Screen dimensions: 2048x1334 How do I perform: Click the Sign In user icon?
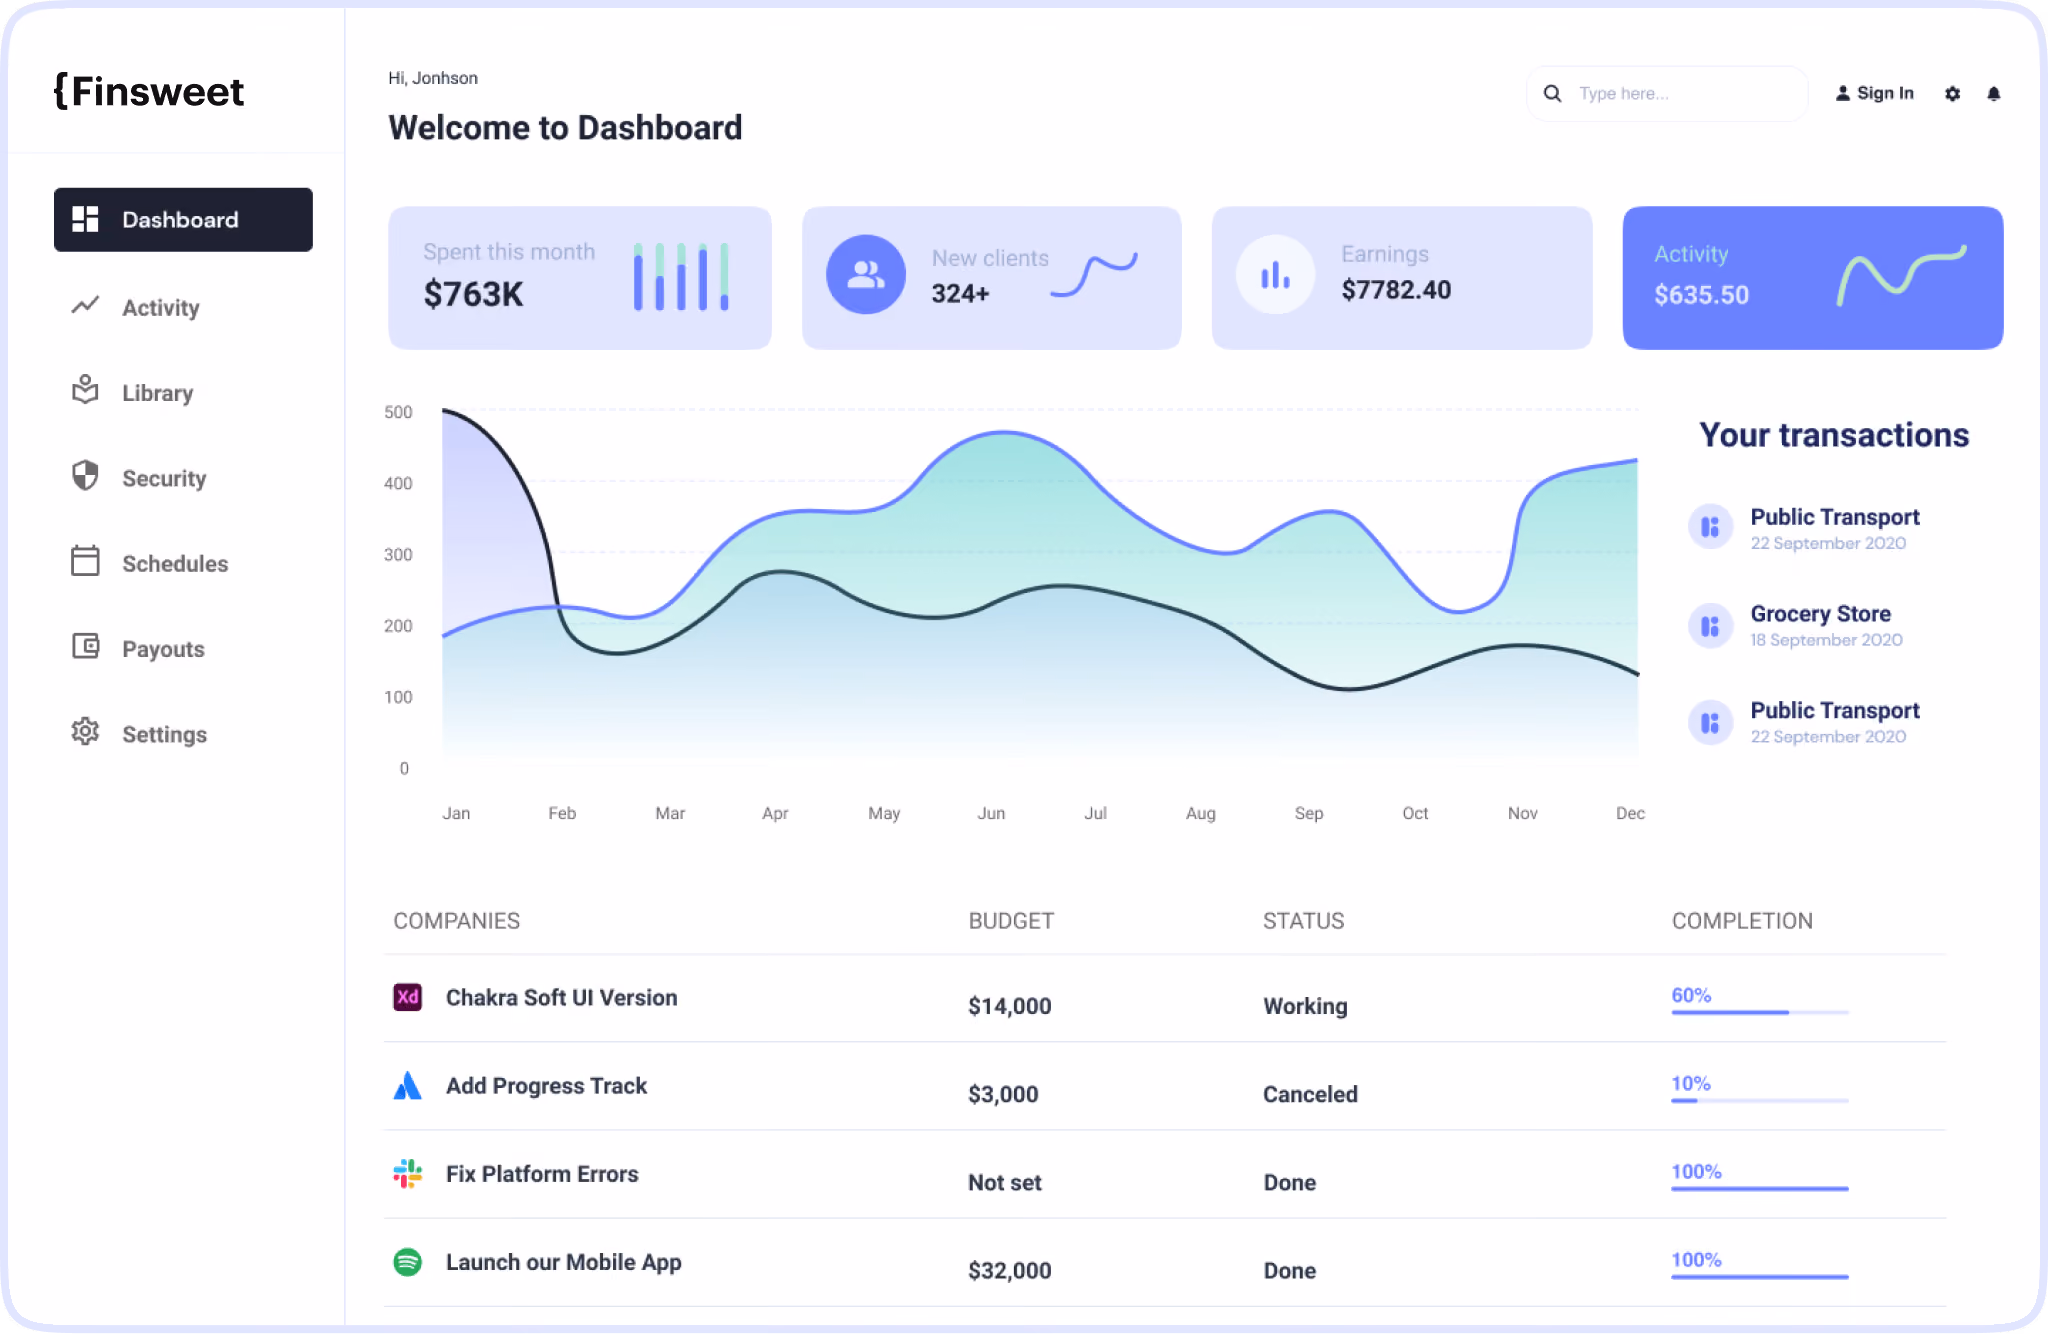tap(1843, 93)
